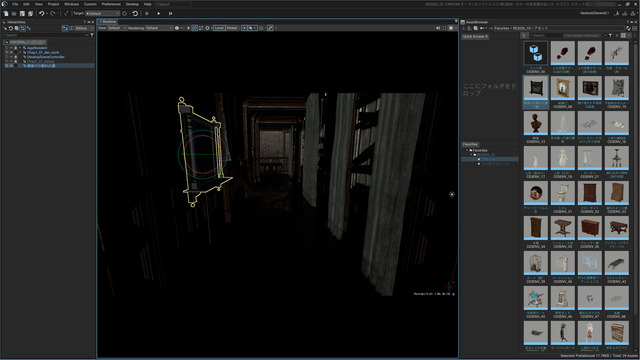This screenshot has height=360, width=640.
Task: Click the AssetBrowser path breadcrumb bar
Action: [558, 28]
